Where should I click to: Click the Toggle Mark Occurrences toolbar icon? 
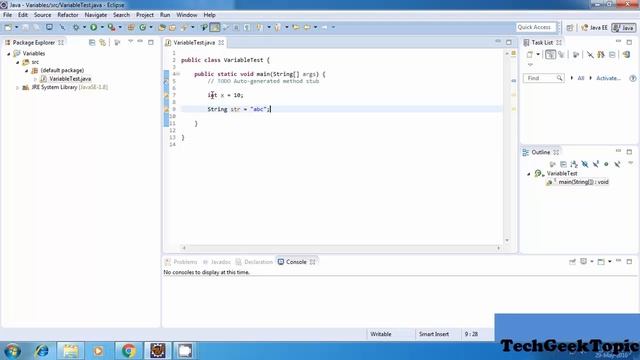(x=215, y=27)
